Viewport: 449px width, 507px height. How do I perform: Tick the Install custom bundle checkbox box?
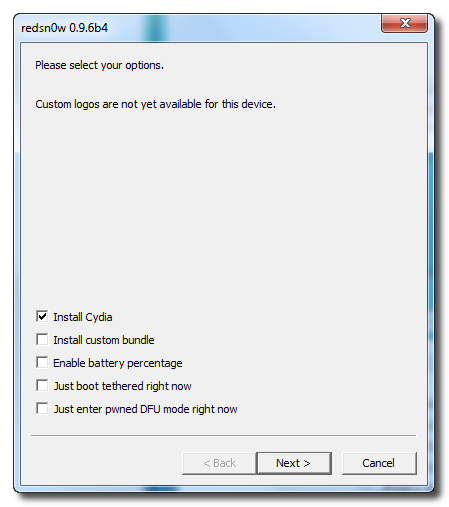click(x=42, y=339)
